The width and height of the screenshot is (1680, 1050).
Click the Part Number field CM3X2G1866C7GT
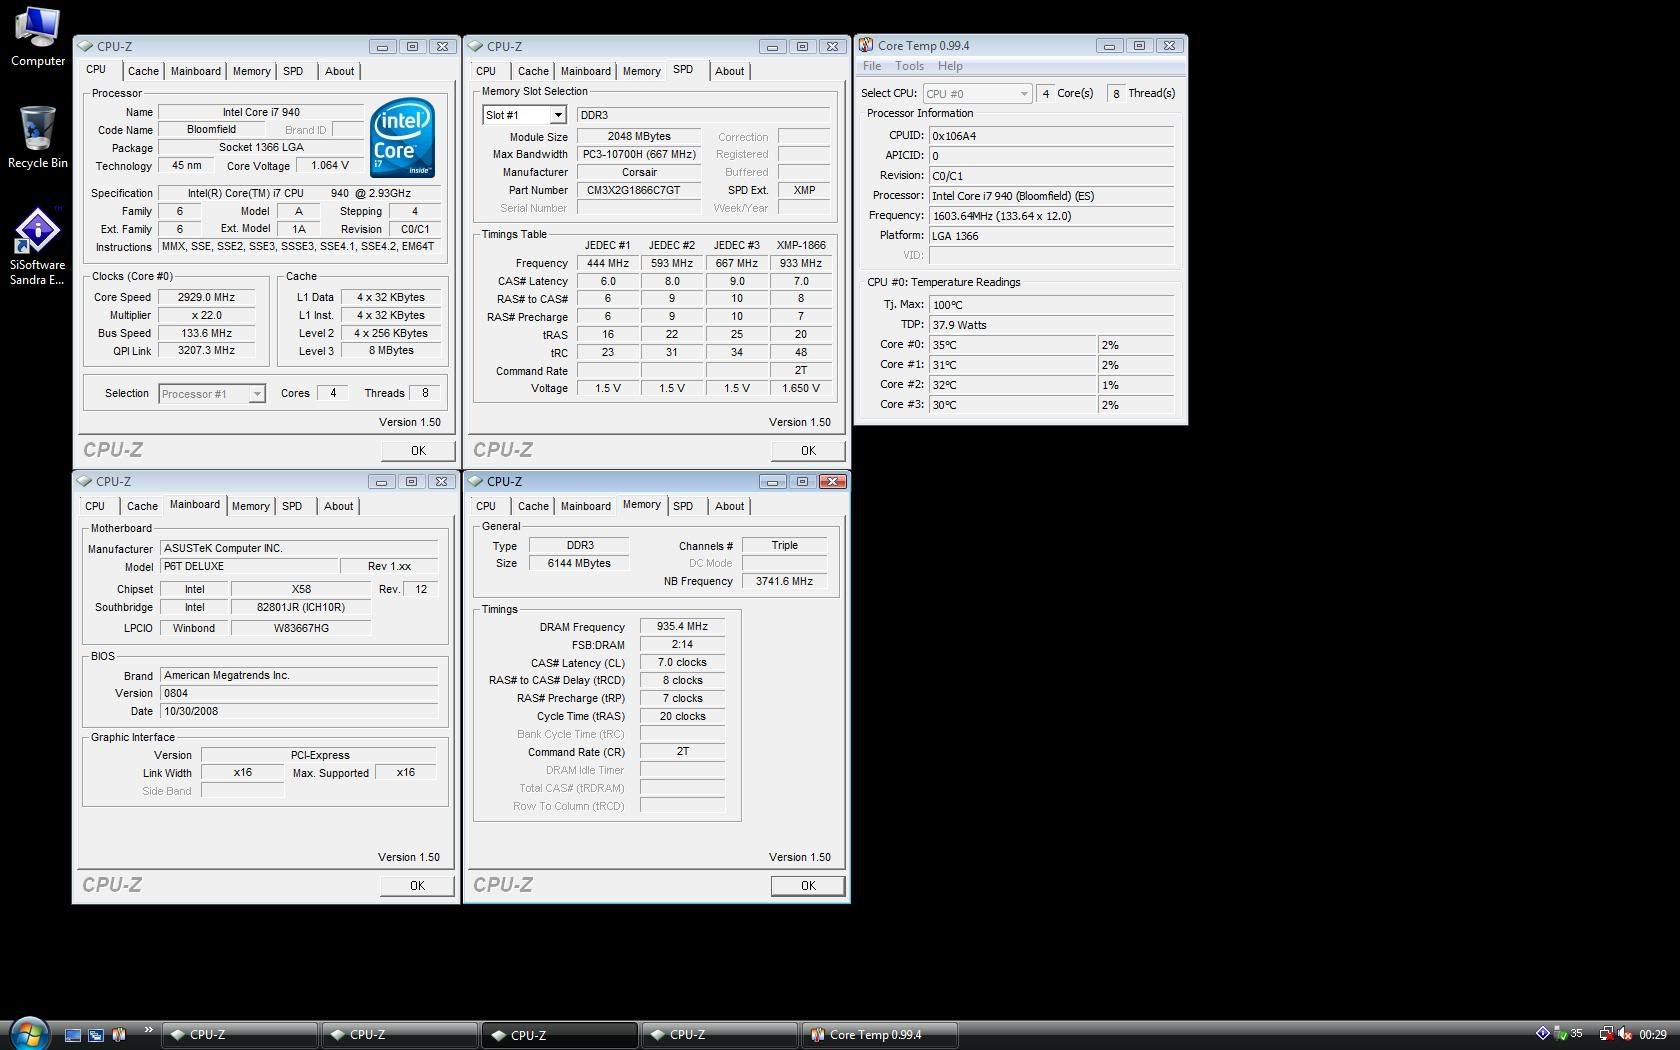point(637,190)
